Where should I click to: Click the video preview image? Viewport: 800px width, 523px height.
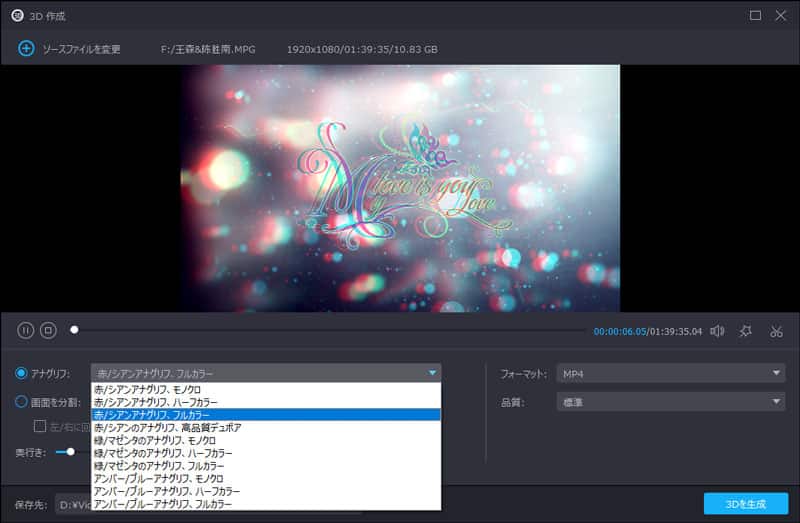(x=400, y=188)
